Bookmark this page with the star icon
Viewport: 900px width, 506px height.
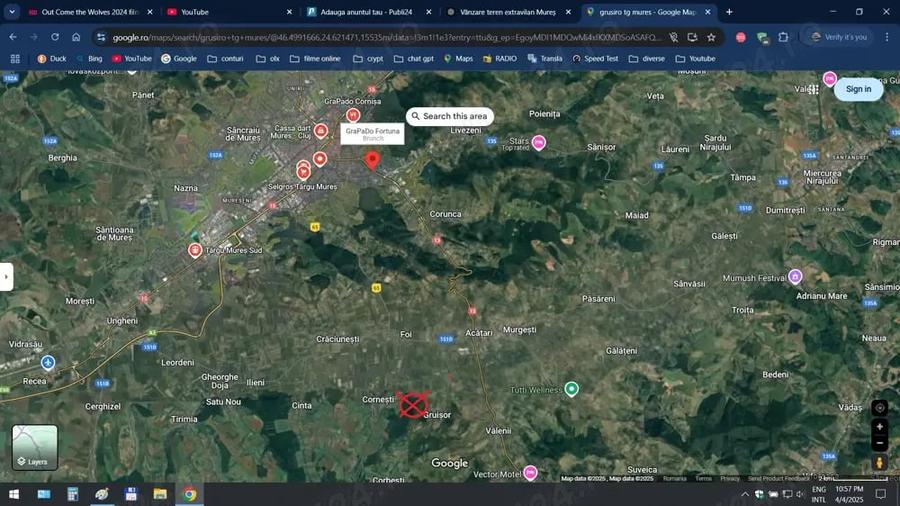(x=711, y=37)
